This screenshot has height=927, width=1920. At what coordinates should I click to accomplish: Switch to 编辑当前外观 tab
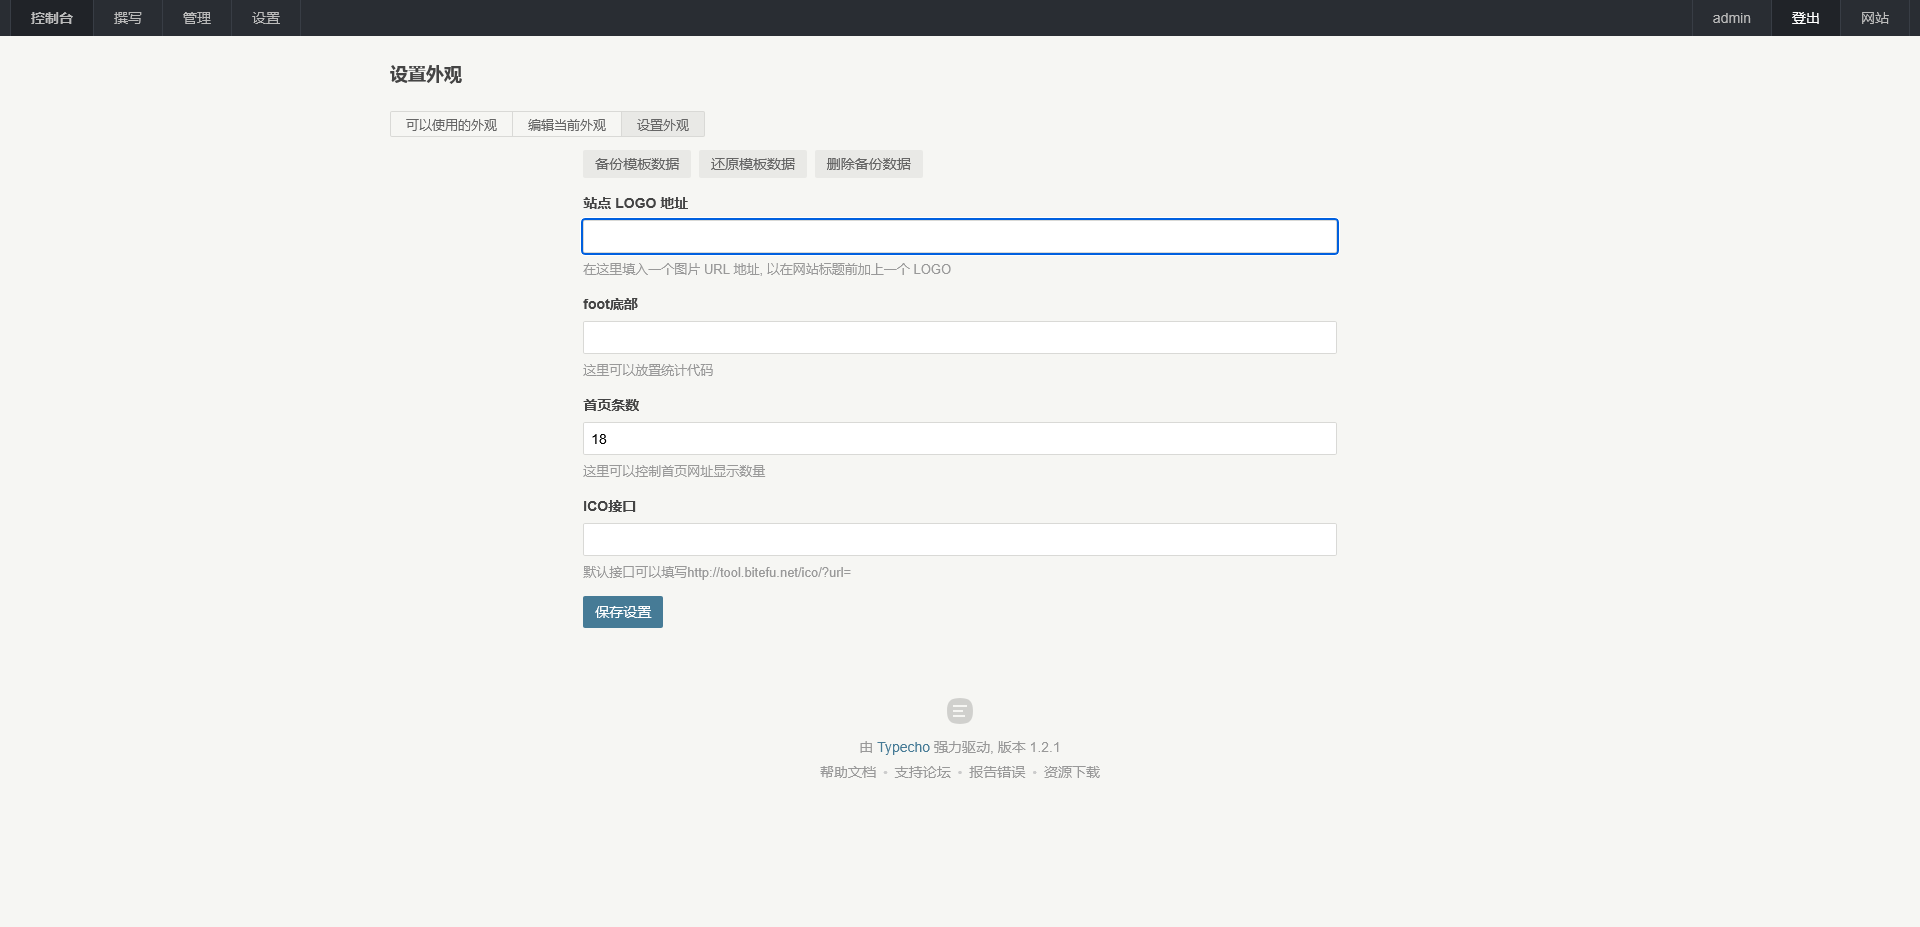[x=567, y=125]
